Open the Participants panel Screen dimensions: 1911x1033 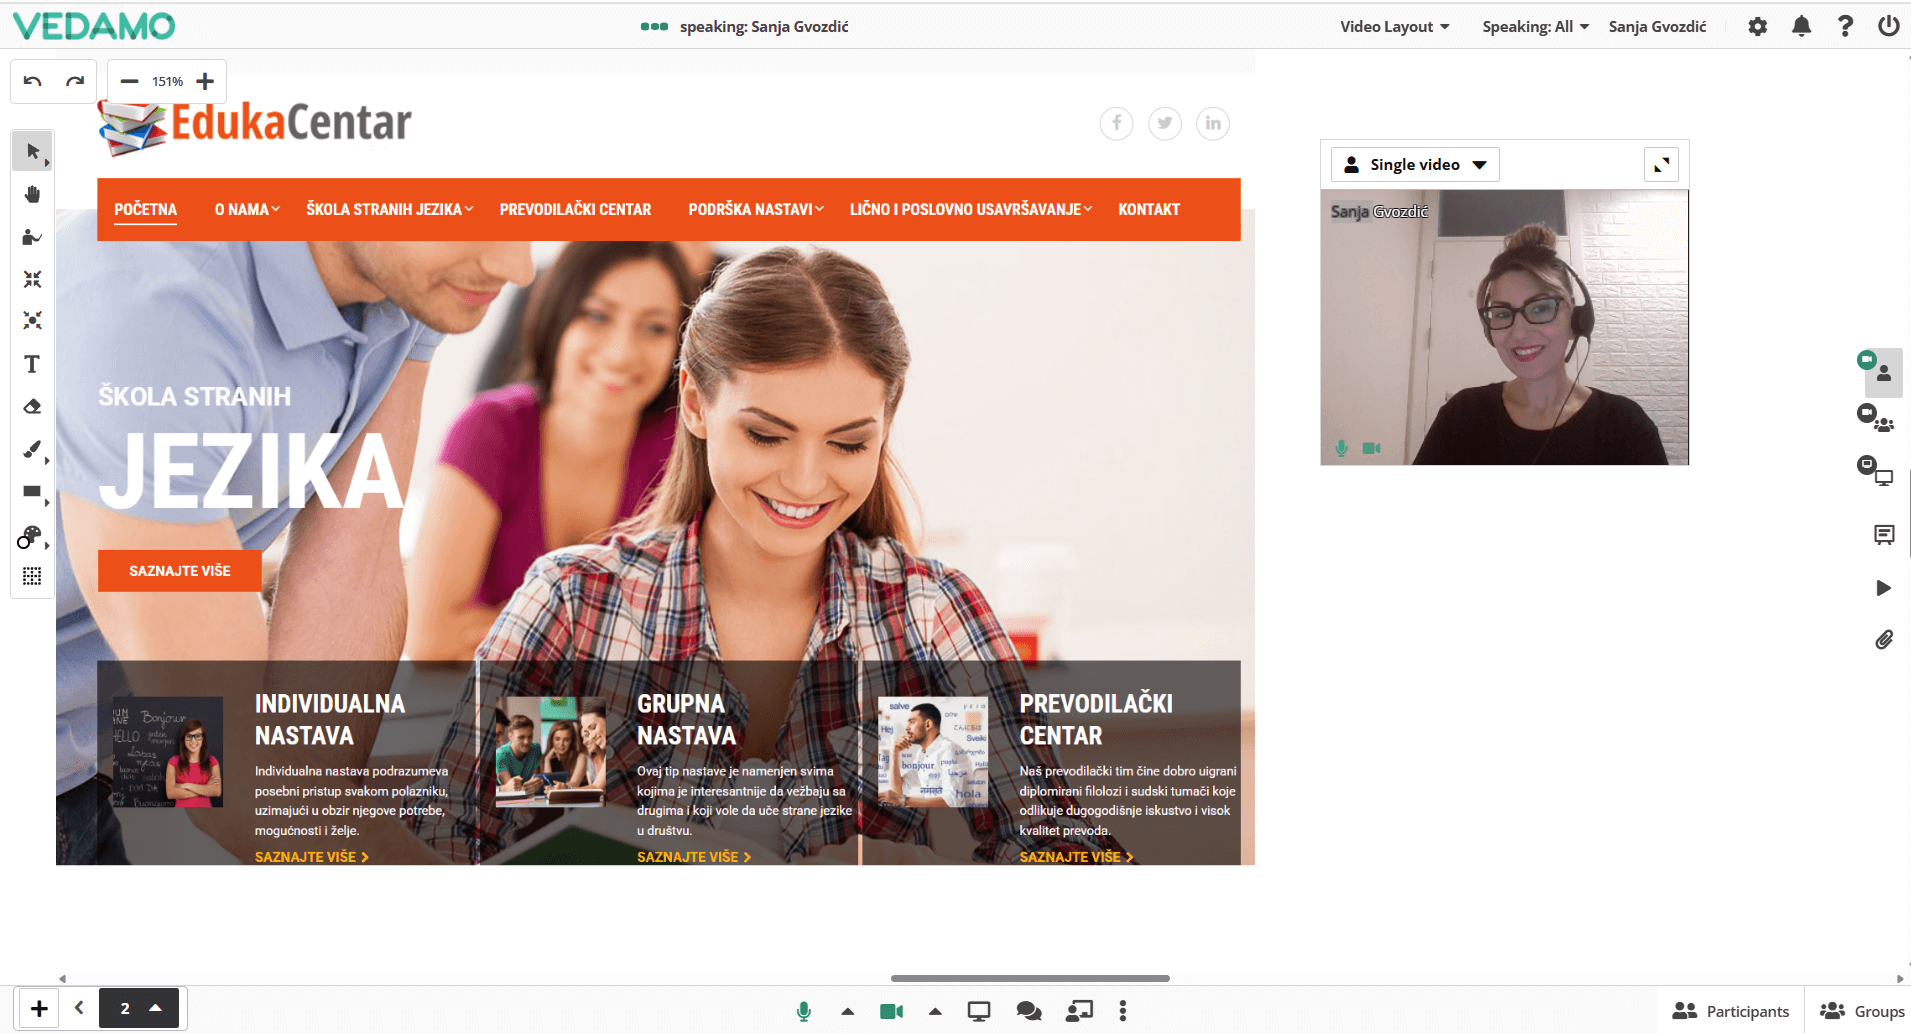(x=1730, y=1011)
